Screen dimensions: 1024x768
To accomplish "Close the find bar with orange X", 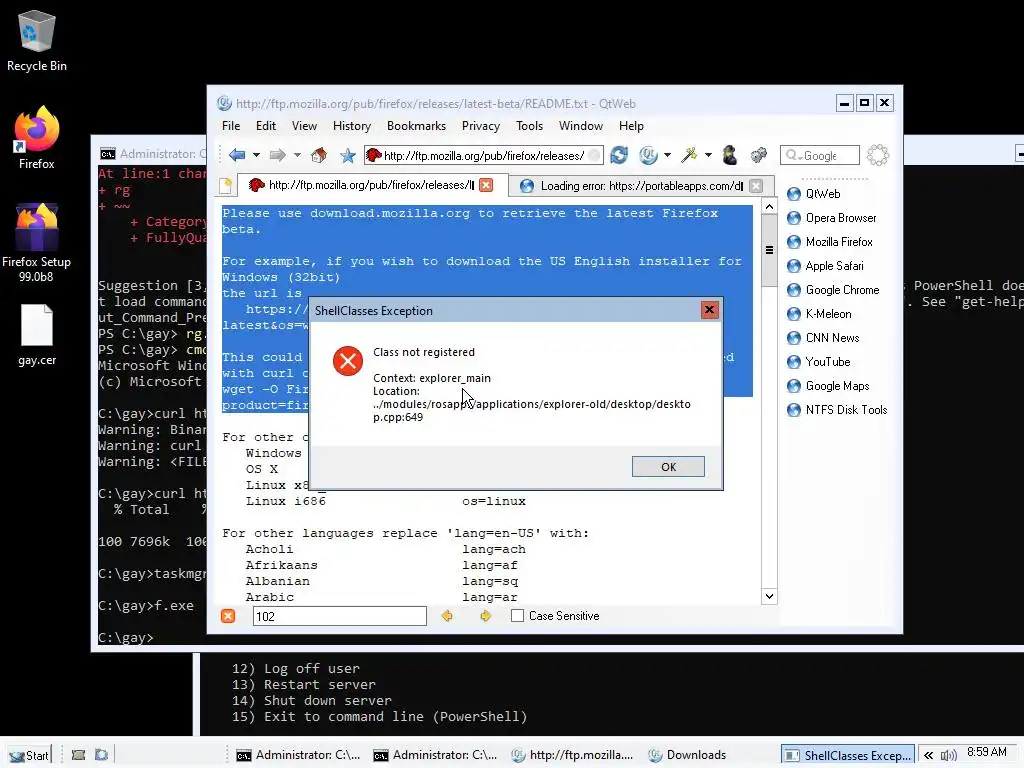I will click(x=228, y=616).
